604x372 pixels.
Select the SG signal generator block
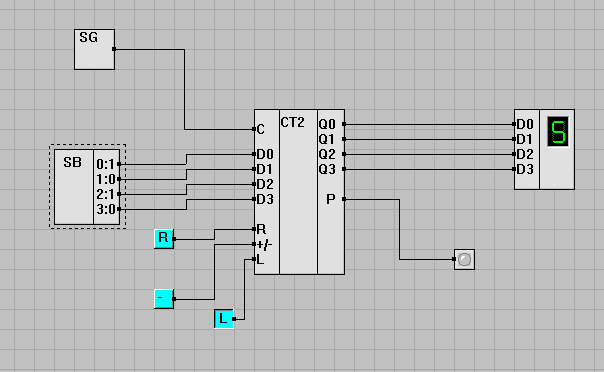tap(94, 49)
